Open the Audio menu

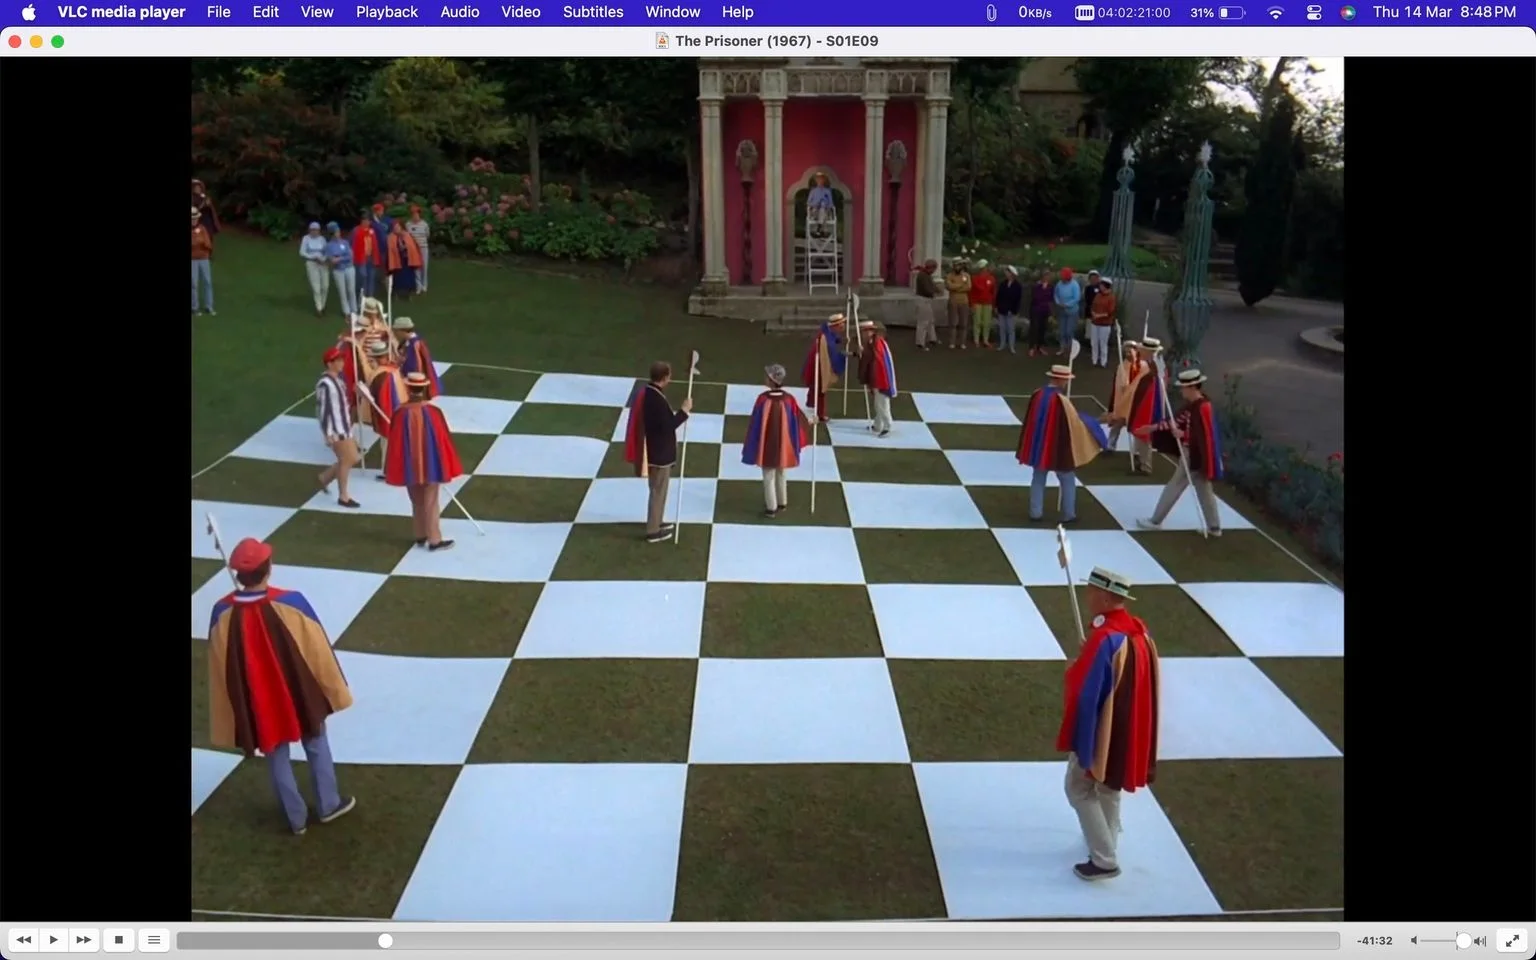click(x=460, y=12)
